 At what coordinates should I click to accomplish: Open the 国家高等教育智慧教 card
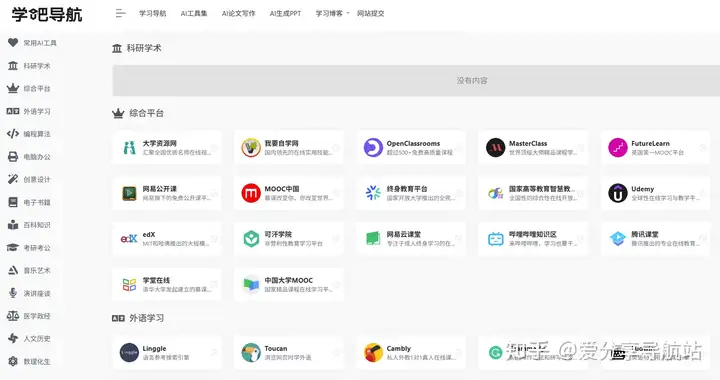(x=533, y=193)
